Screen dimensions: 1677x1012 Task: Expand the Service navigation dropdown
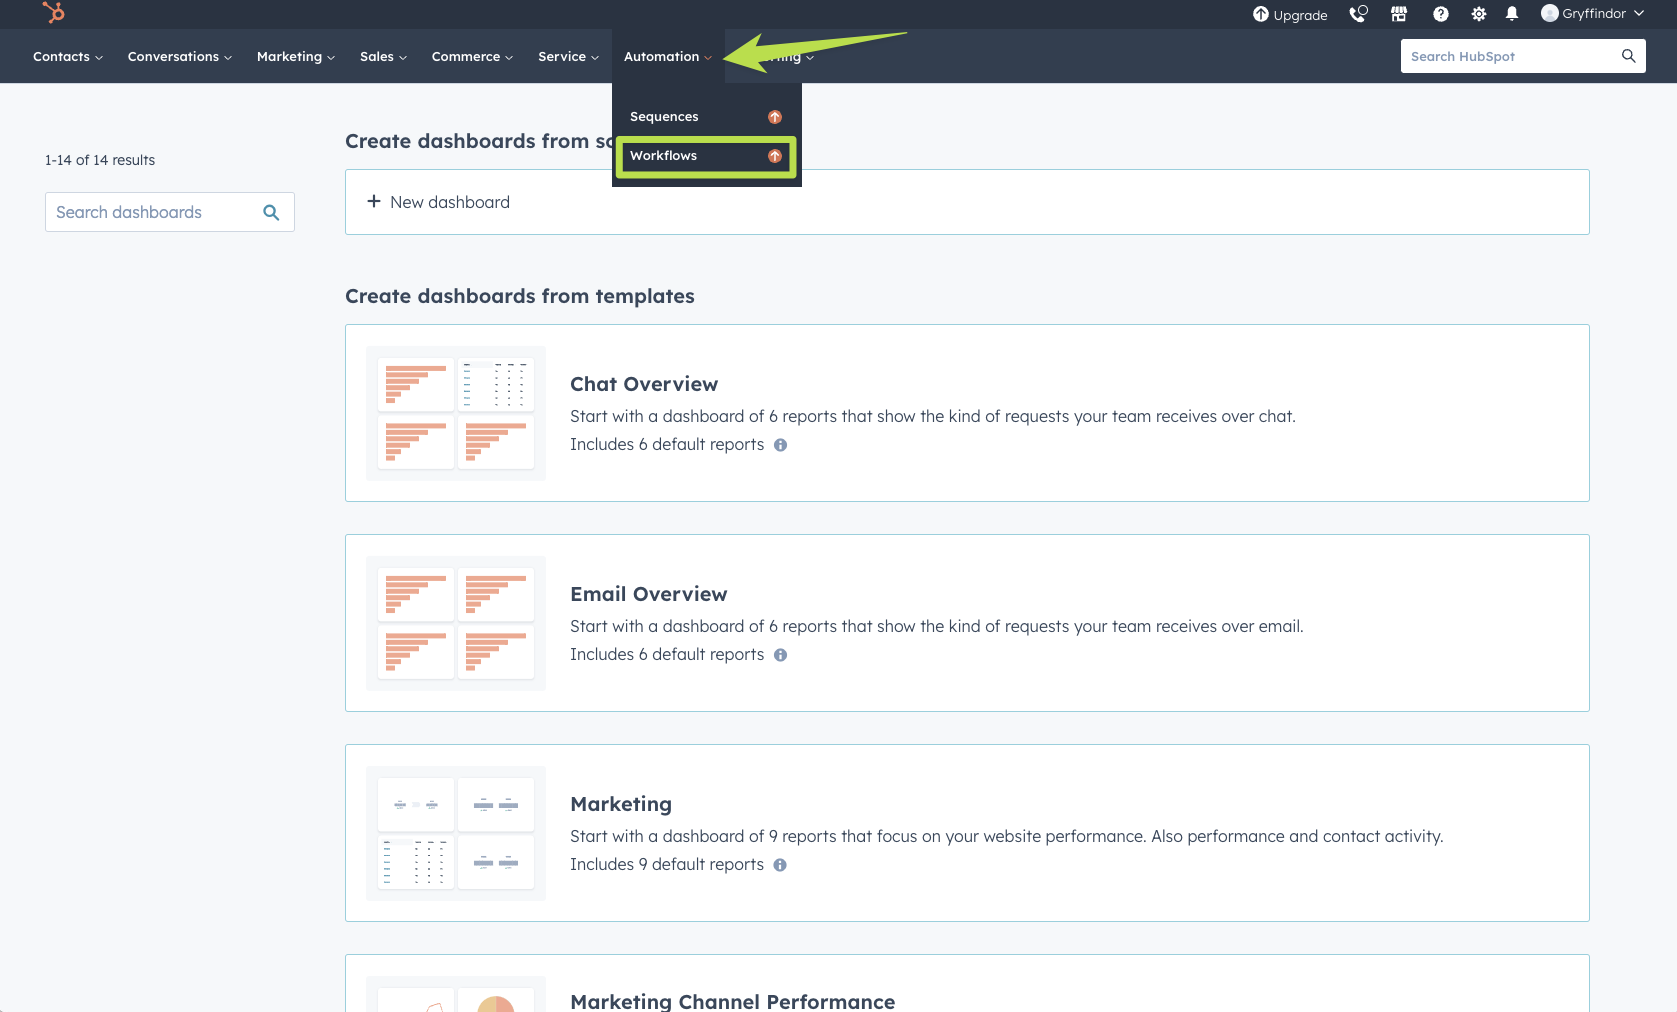click(568, 57)
